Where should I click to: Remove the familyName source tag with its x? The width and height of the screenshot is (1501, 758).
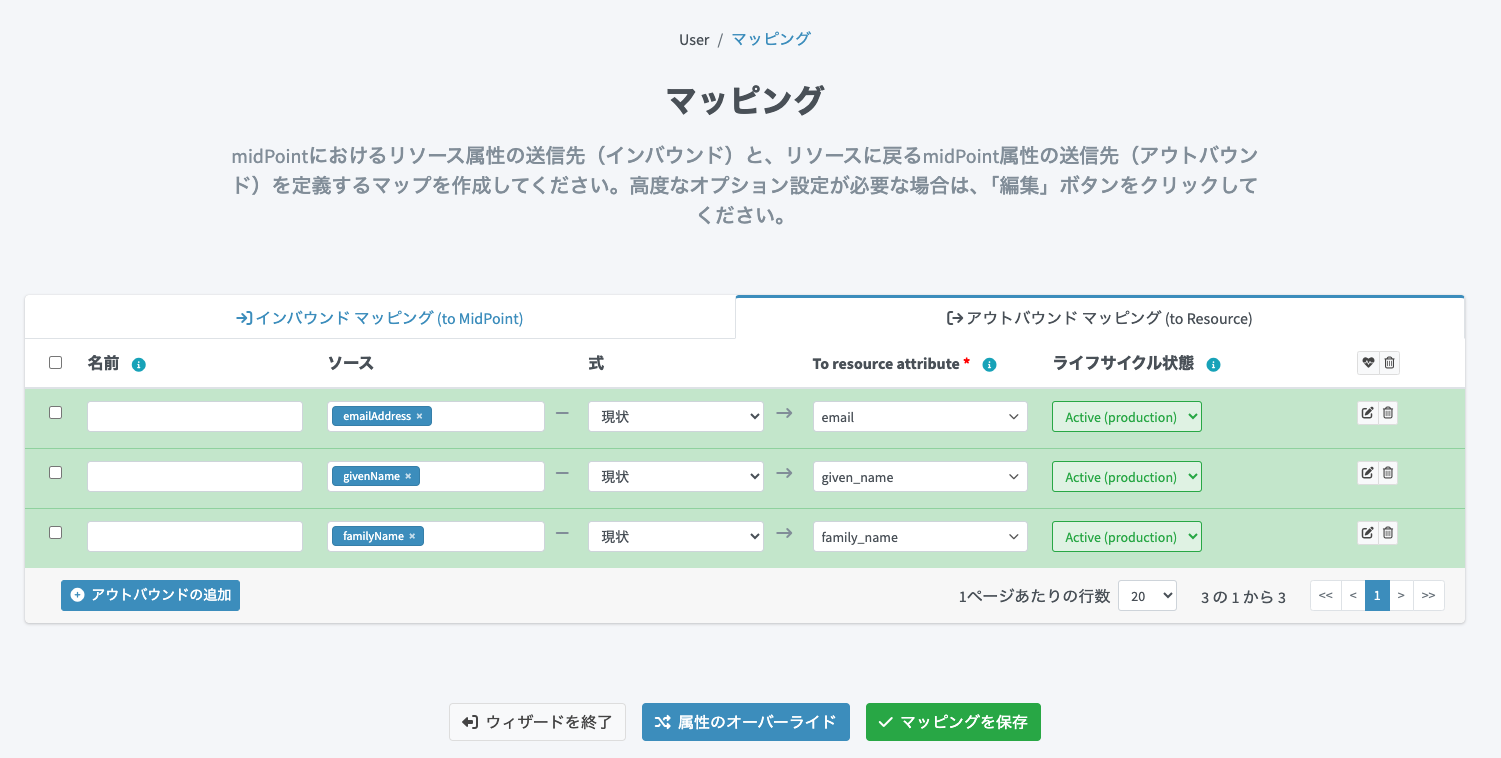coord(412,536)
